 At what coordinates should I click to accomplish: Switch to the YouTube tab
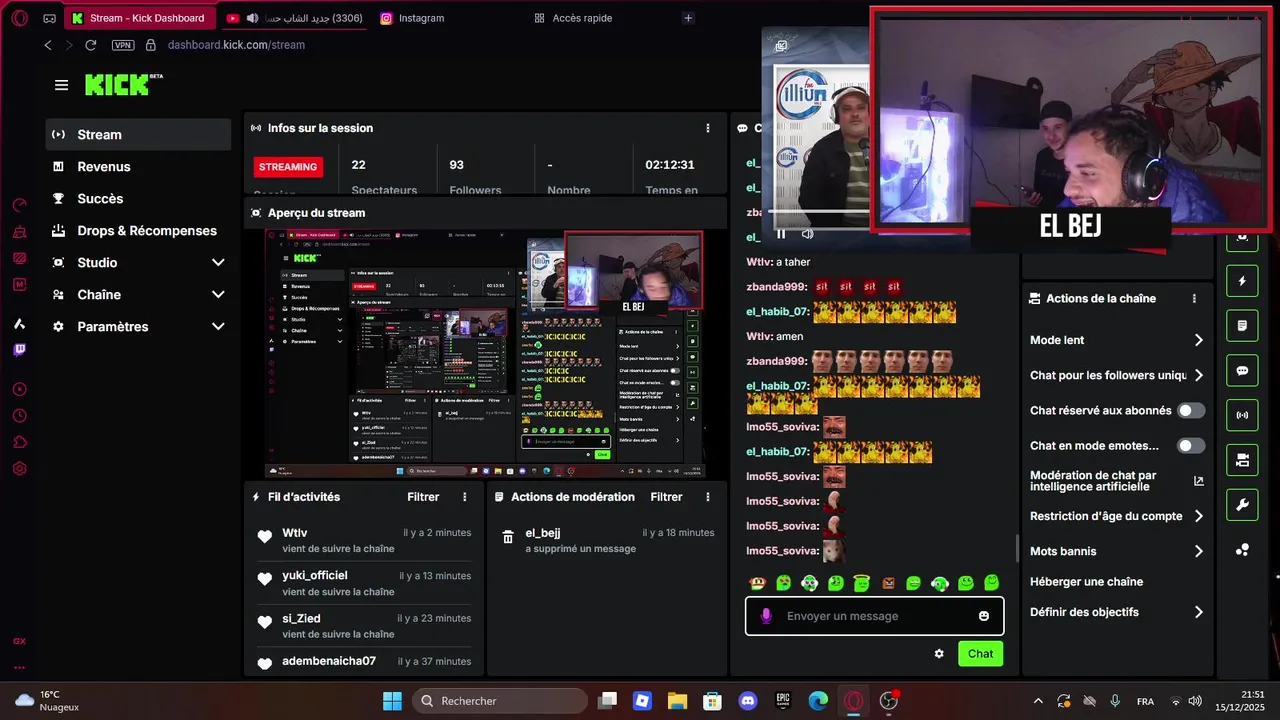click(295, 18)
